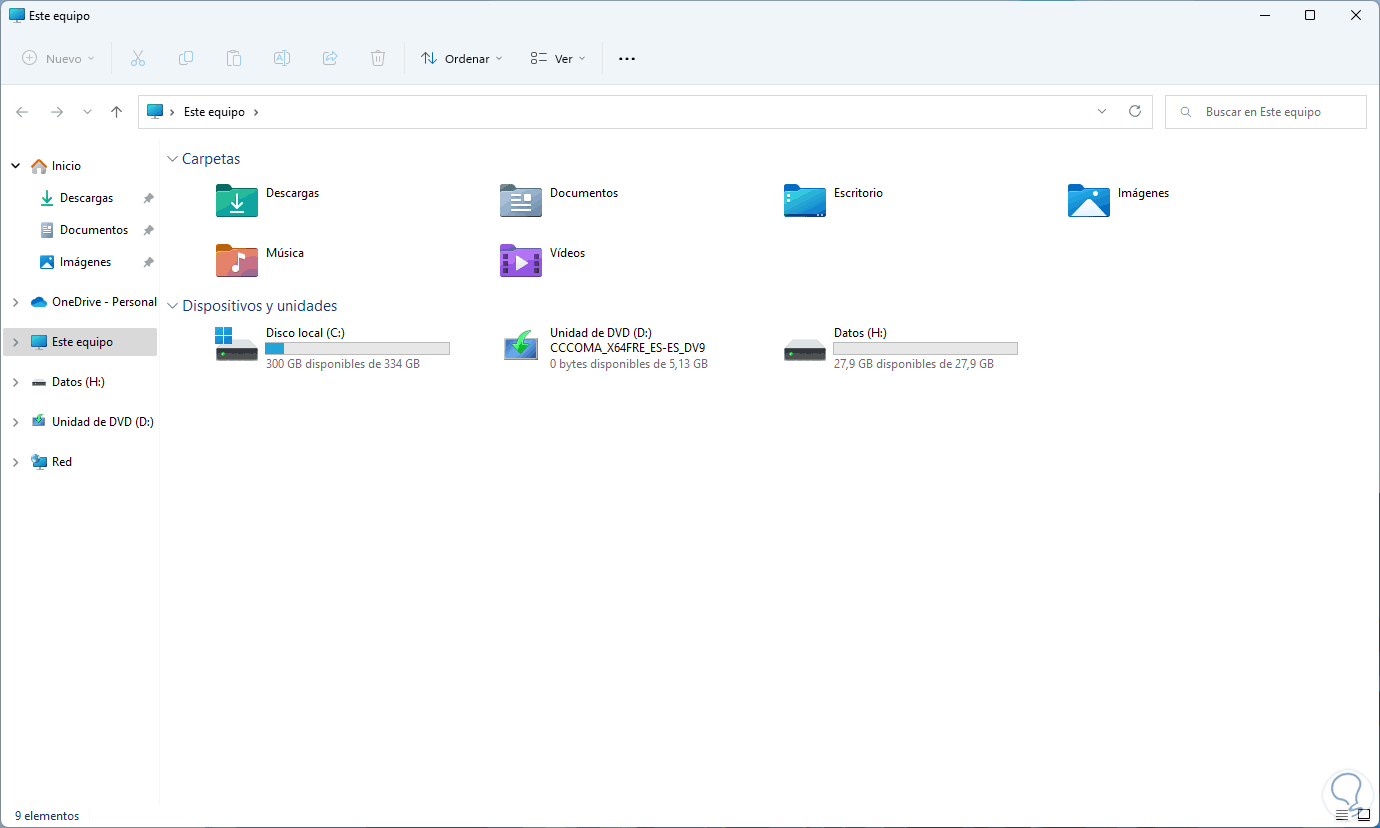This screenshot has width=1380, height=828.
Task: Click "27,9 GB disponibles de 27,9 GB" text
Action: pyautogui.click(x=914, y=365)
